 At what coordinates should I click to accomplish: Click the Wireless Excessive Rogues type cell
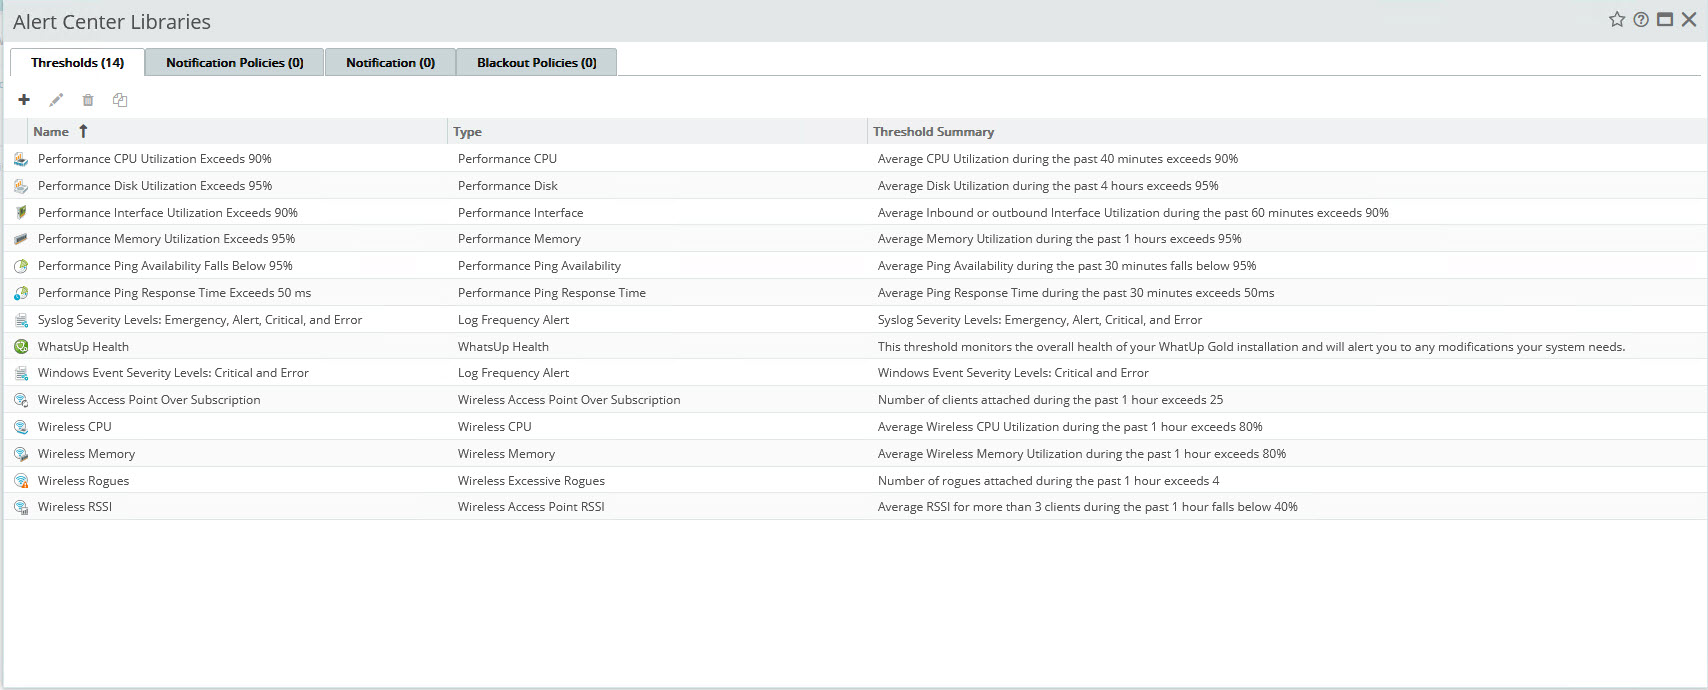pos(531,481)
